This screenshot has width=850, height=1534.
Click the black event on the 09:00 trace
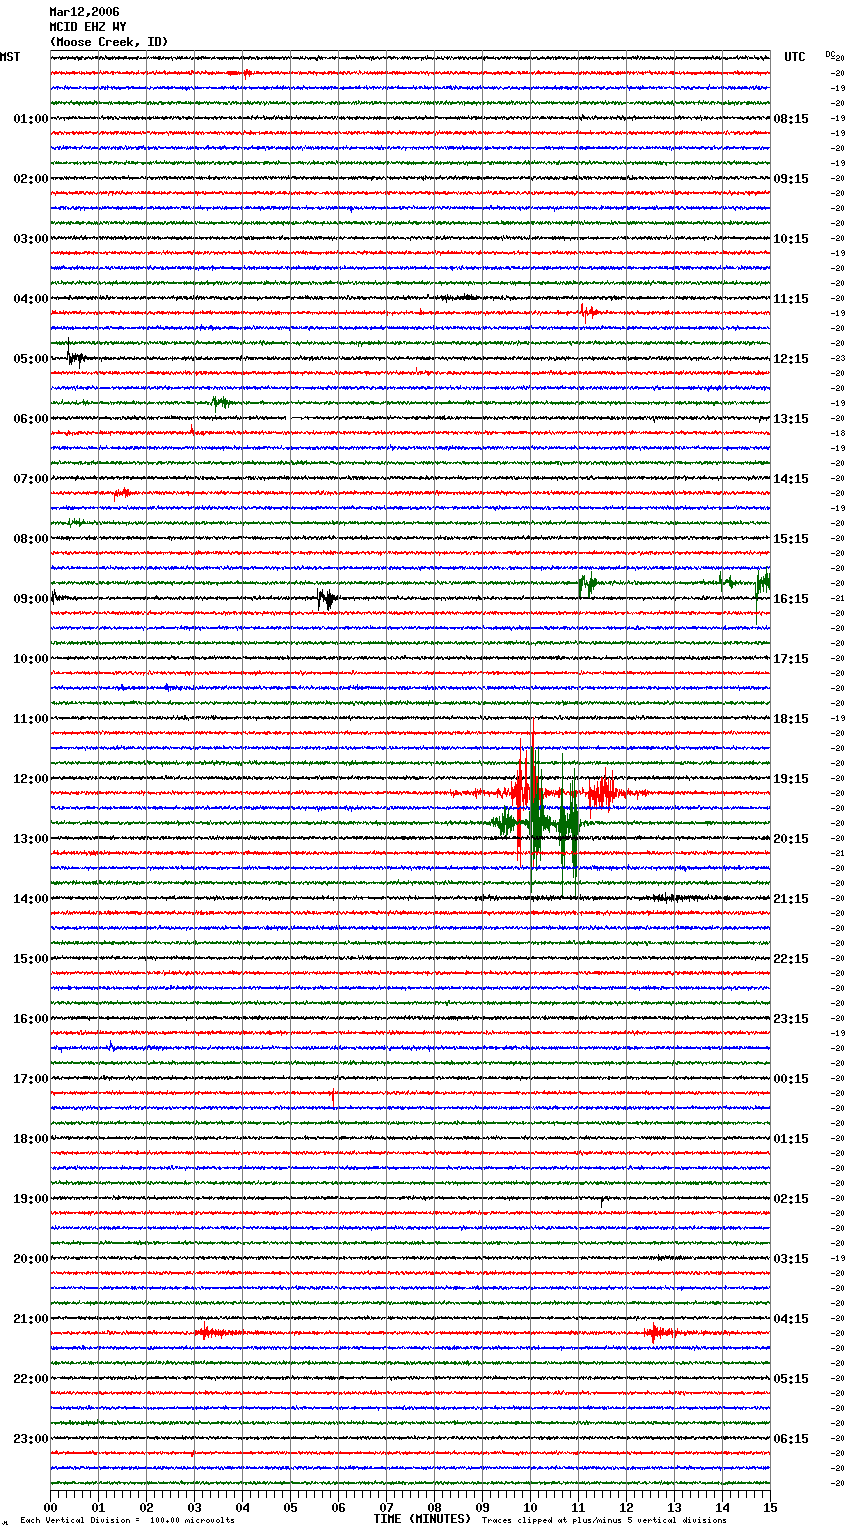click(x=327, y=599)
